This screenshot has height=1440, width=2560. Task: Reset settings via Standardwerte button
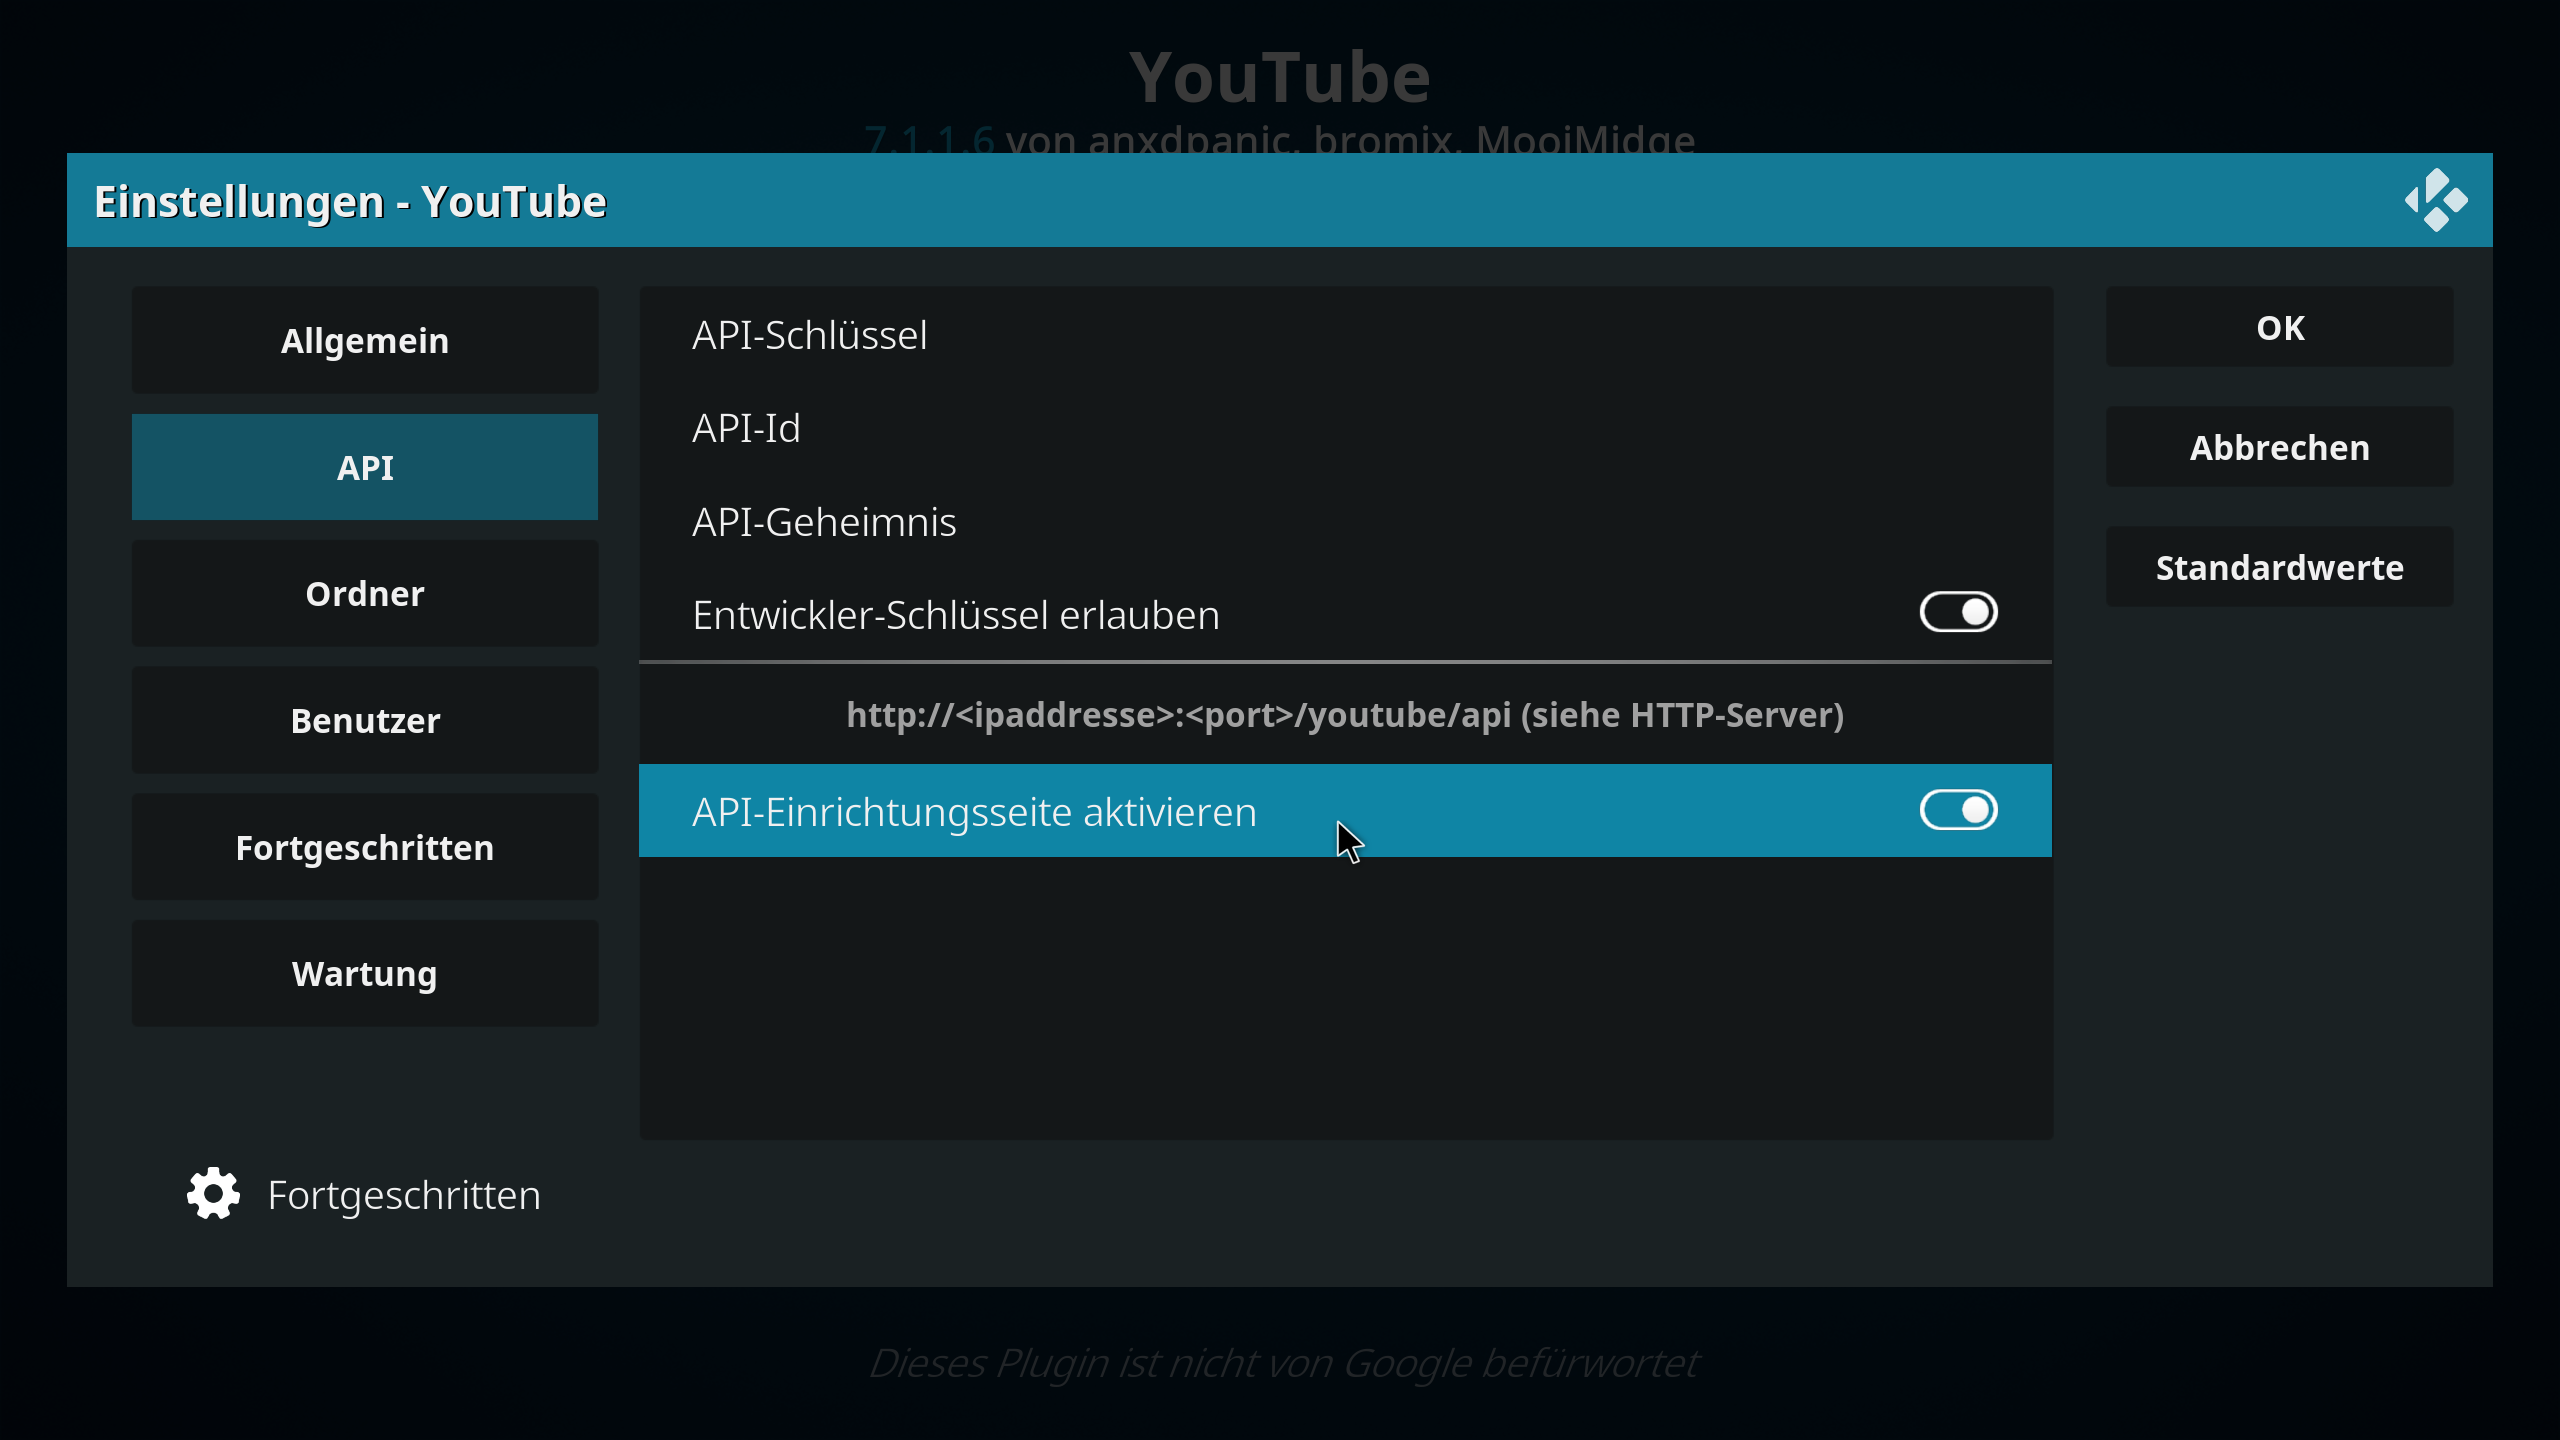tap(2279, 568)
